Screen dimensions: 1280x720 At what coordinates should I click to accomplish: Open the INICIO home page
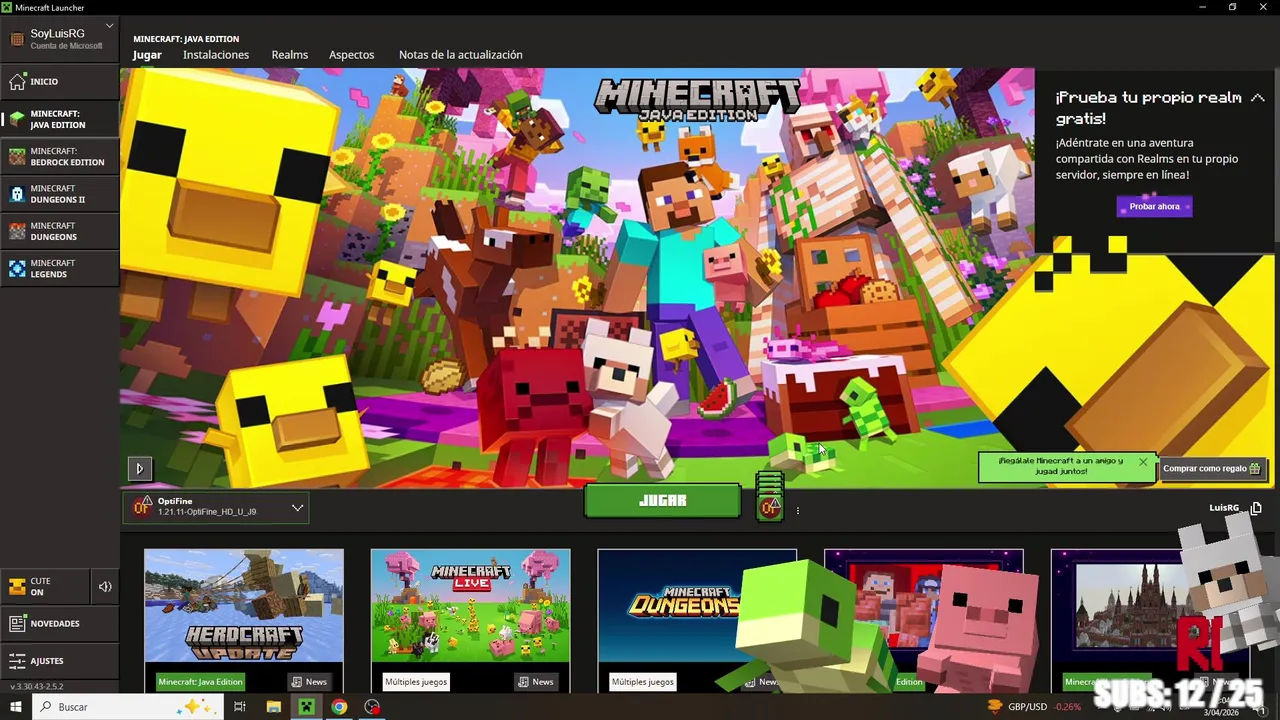pyautogui.click(x=60, y=82)
